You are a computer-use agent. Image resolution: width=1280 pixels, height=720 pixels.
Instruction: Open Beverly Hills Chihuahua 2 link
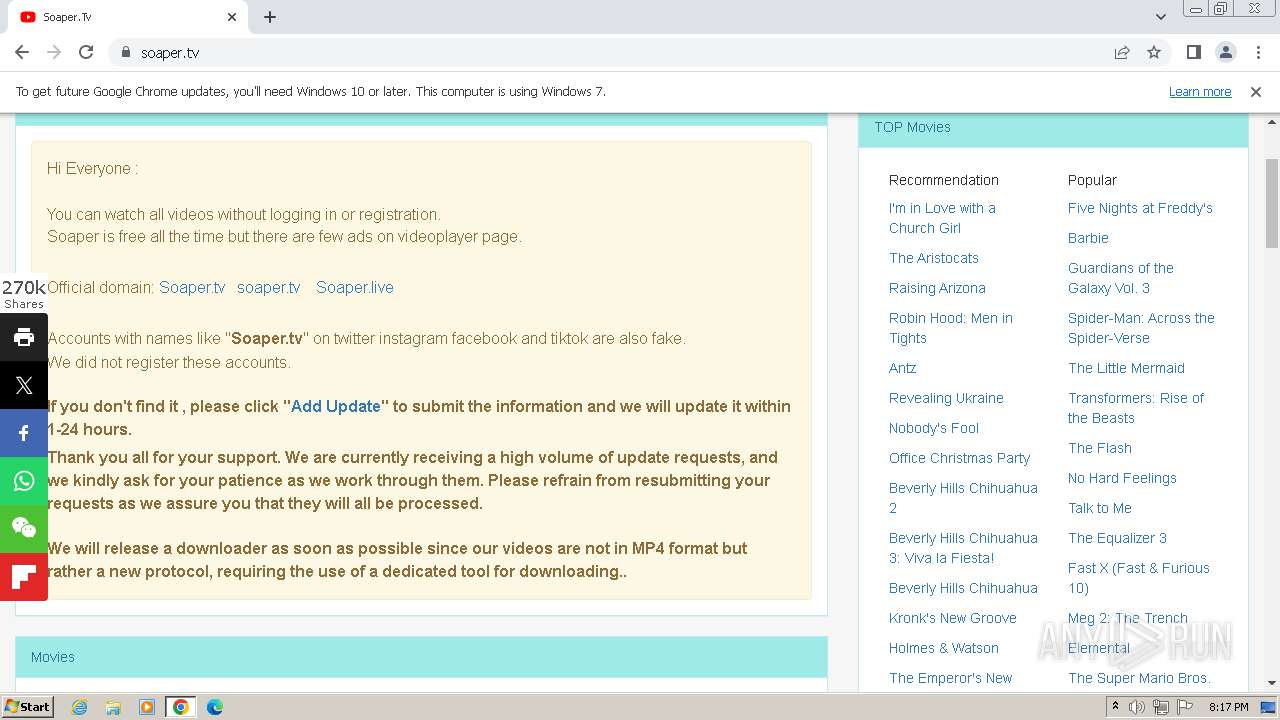pyautogui.click(x=963, y=498)
